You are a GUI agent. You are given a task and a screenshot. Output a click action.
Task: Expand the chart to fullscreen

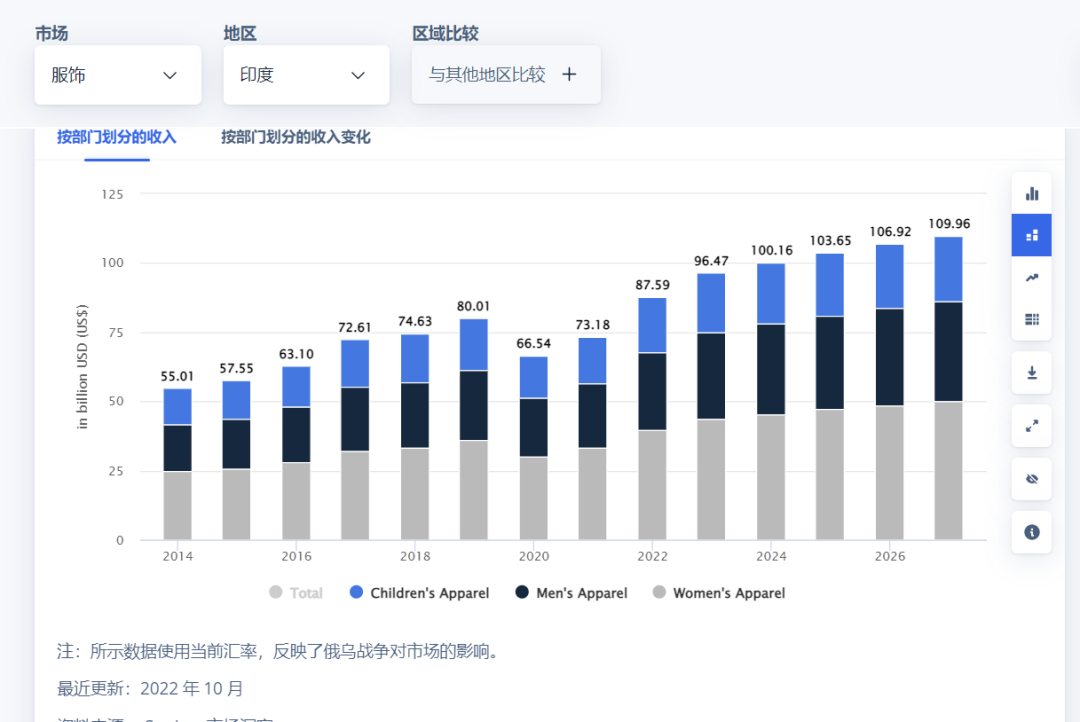coord(1031,426)
